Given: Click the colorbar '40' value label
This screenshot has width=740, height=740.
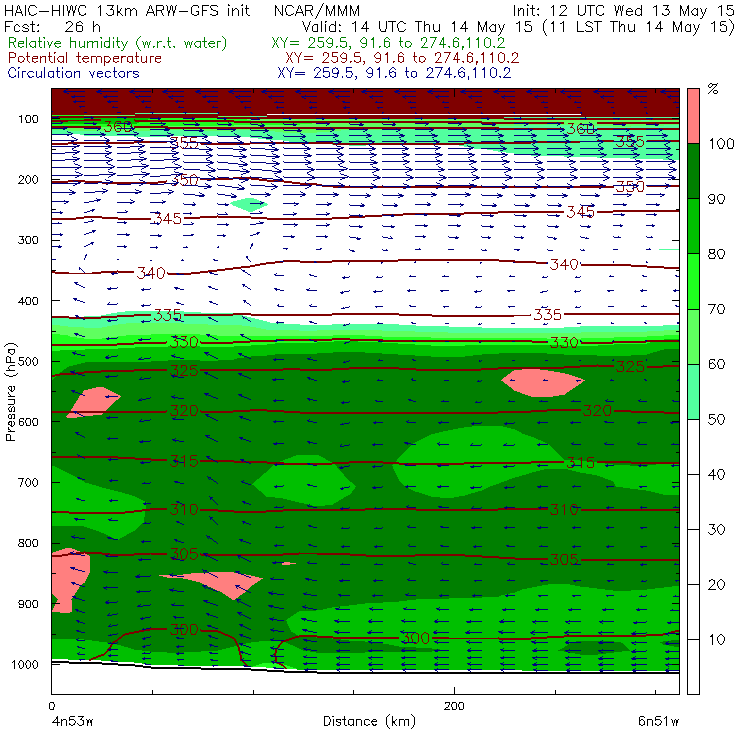Looking at the screenshot, I should click(716, 474).
